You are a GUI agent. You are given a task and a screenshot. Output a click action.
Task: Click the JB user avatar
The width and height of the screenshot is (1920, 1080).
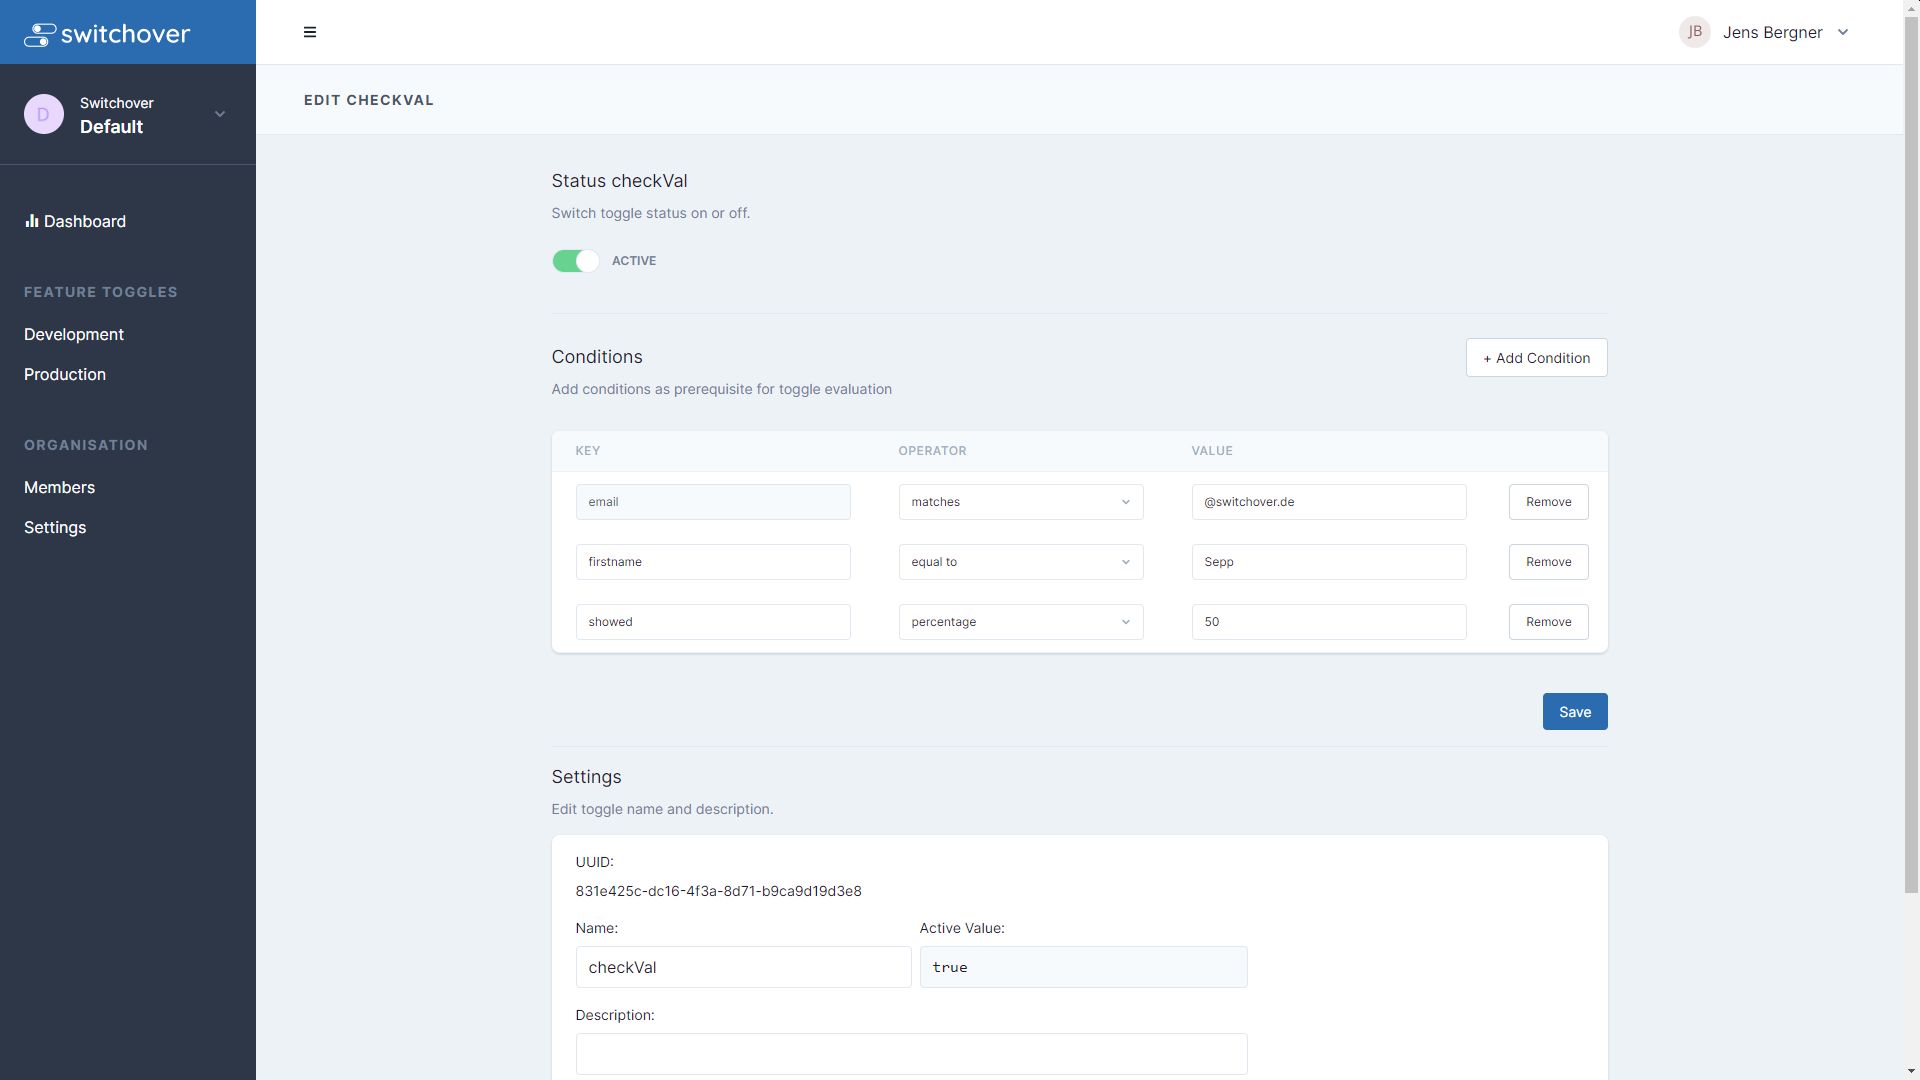point(1694,32)
